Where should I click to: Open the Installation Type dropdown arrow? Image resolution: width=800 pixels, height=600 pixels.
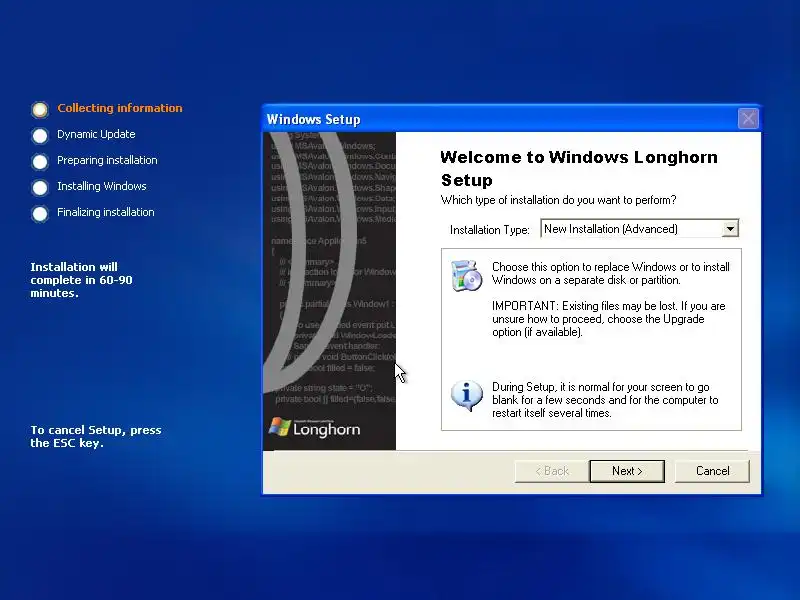730,229
